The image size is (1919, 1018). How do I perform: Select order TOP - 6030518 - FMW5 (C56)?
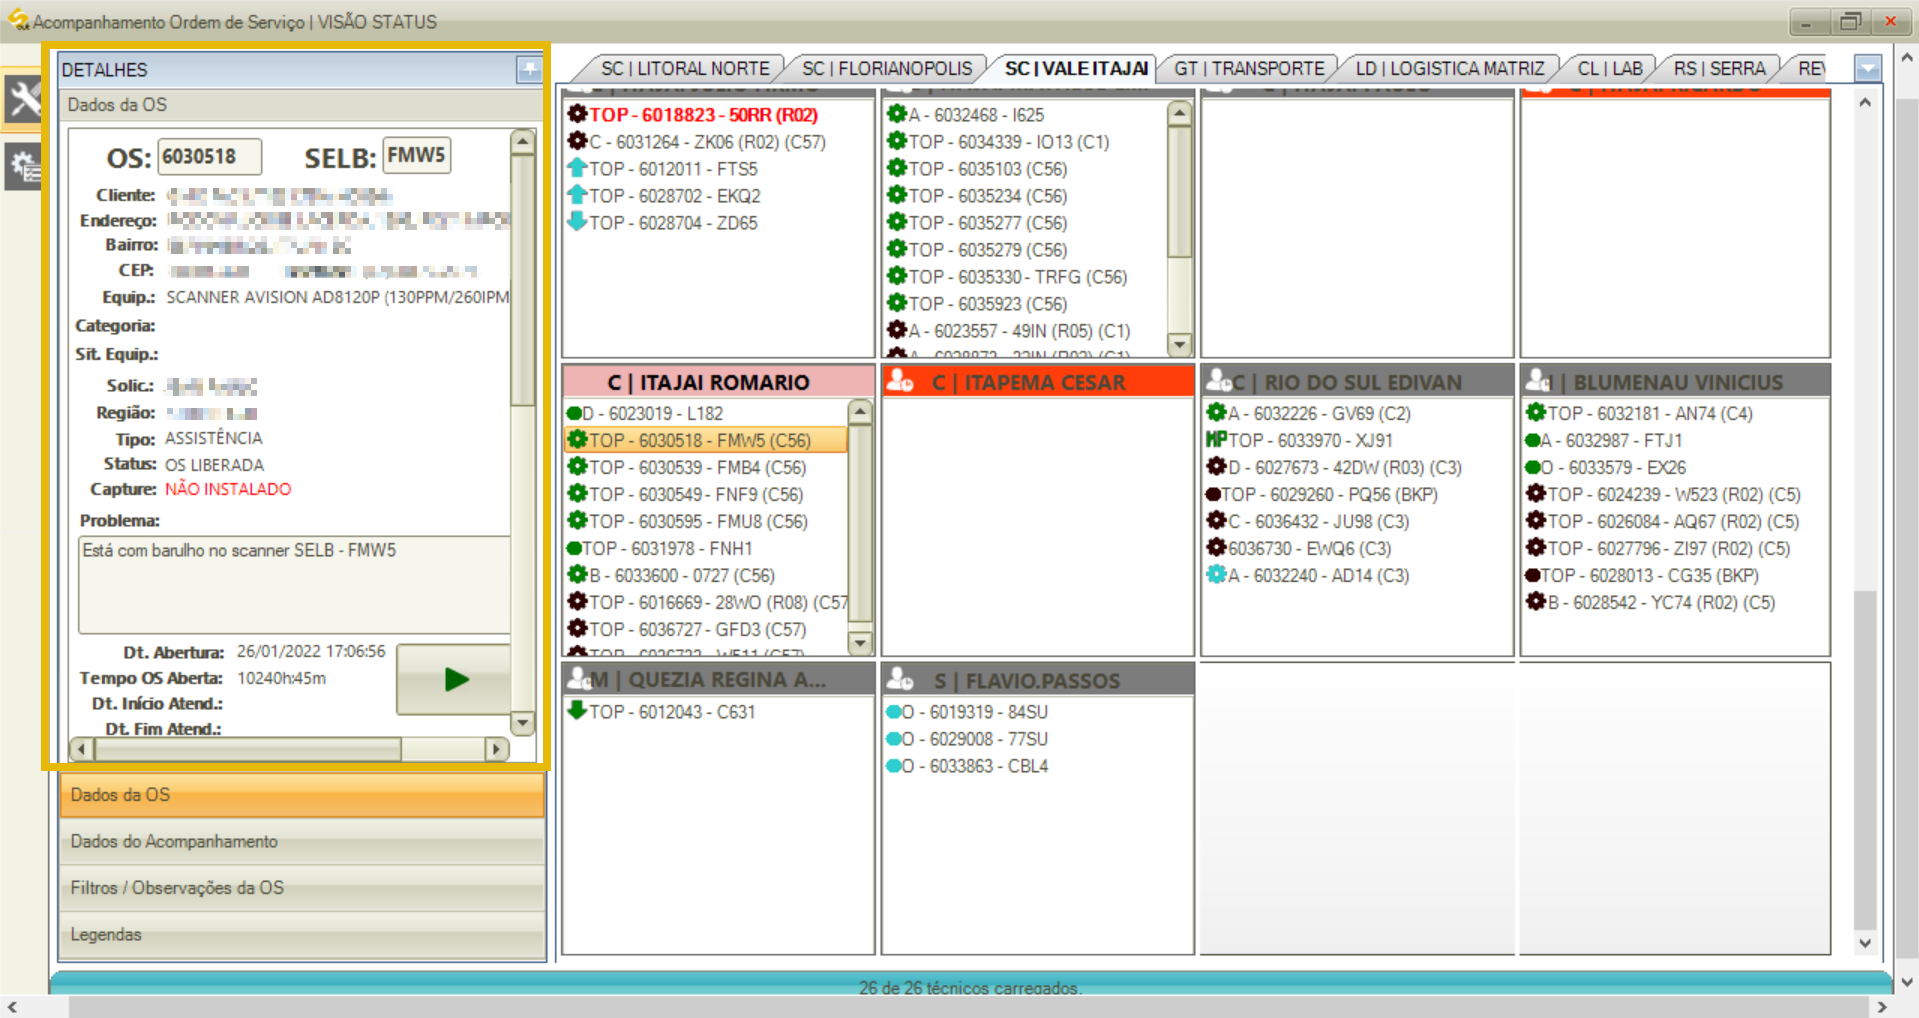point(706,440)
